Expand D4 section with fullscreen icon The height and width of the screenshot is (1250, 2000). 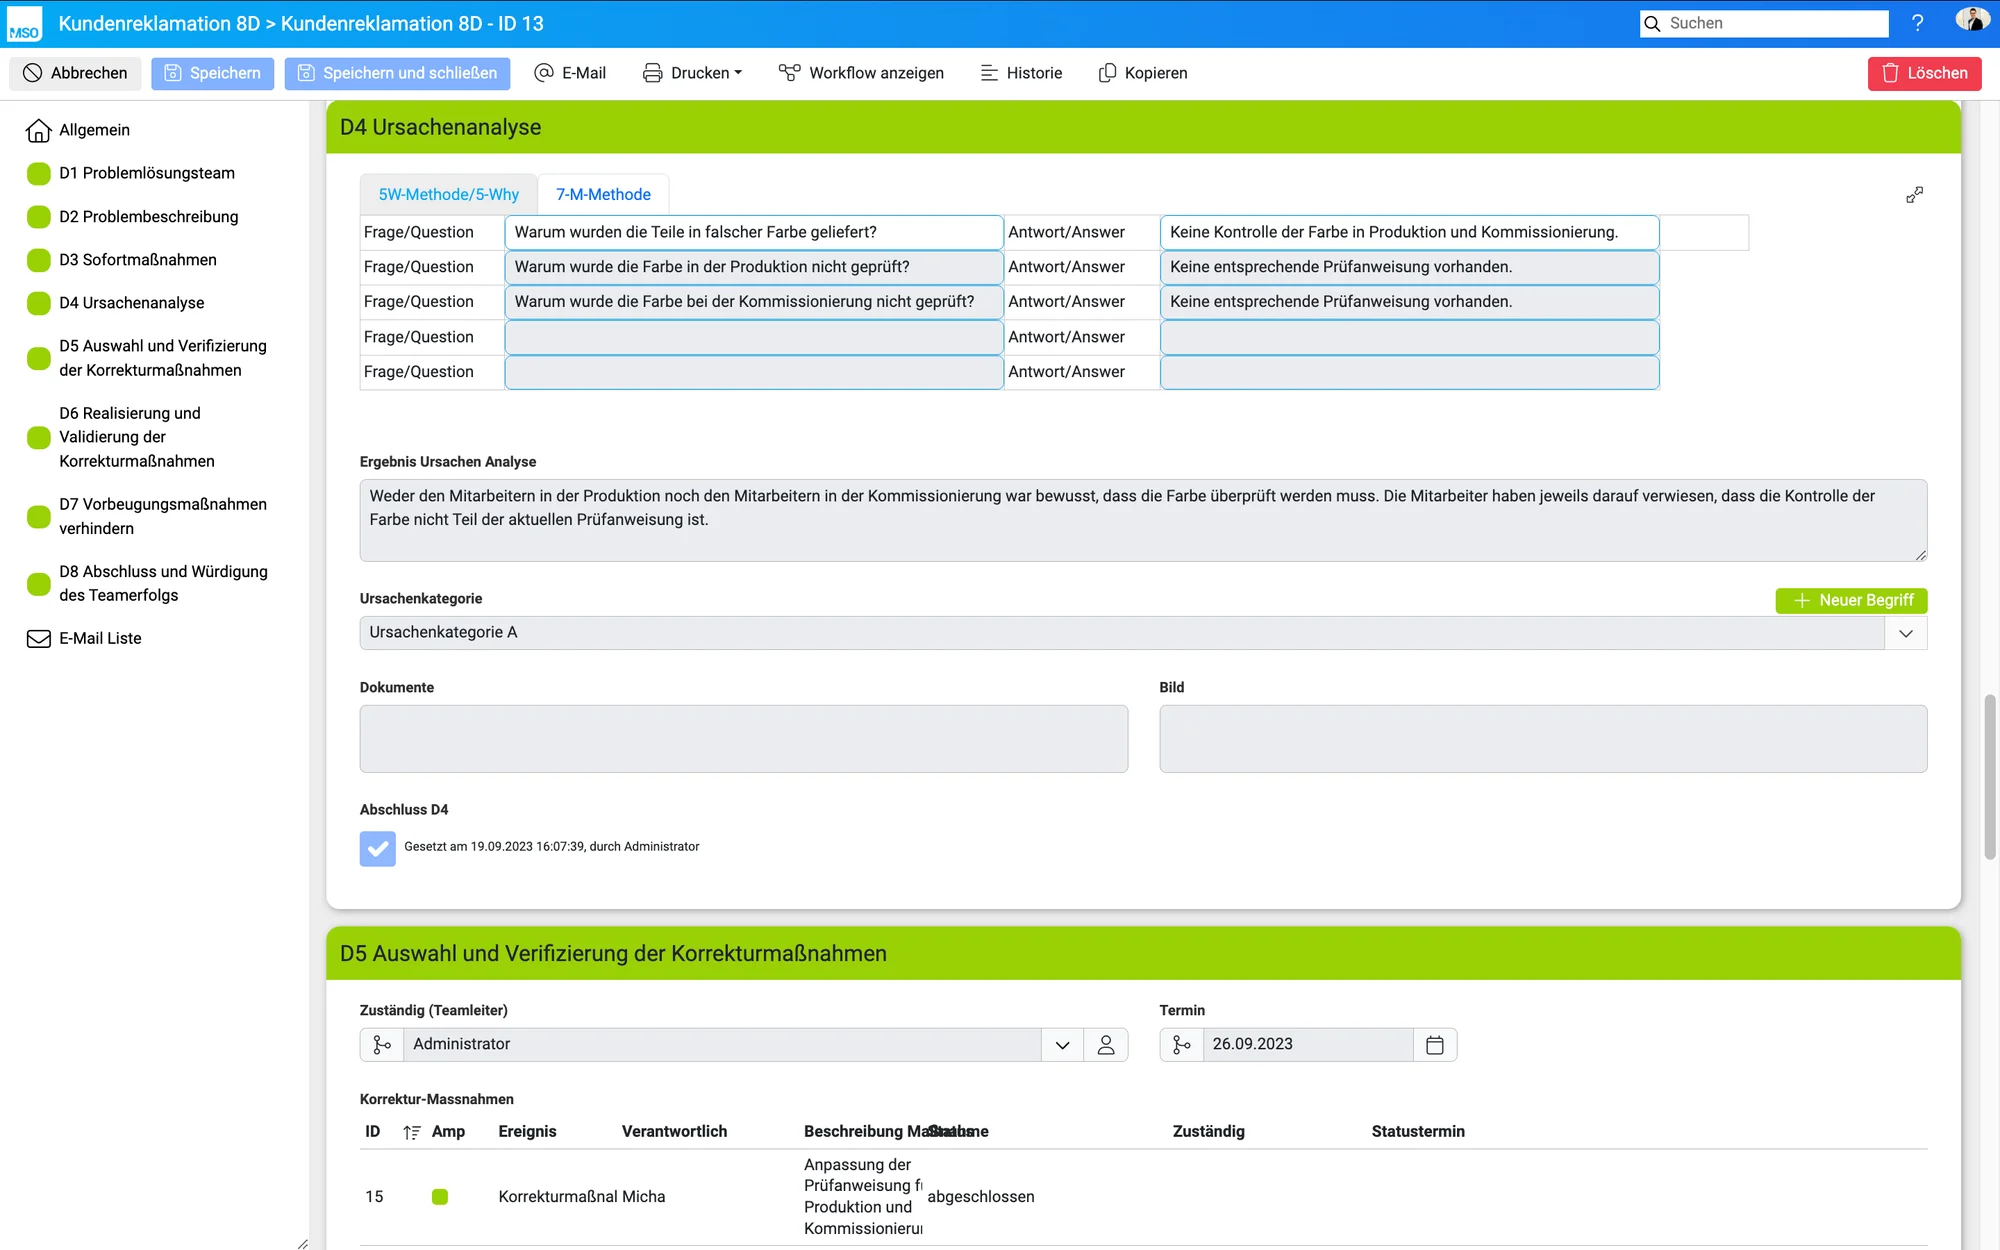pos(1914,195)
